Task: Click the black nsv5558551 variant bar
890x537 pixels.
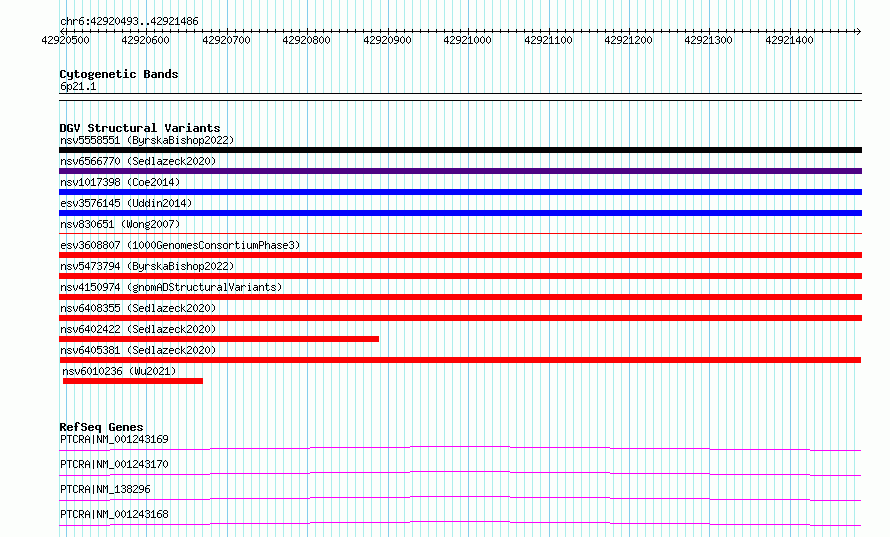Action: coord(460,150)
